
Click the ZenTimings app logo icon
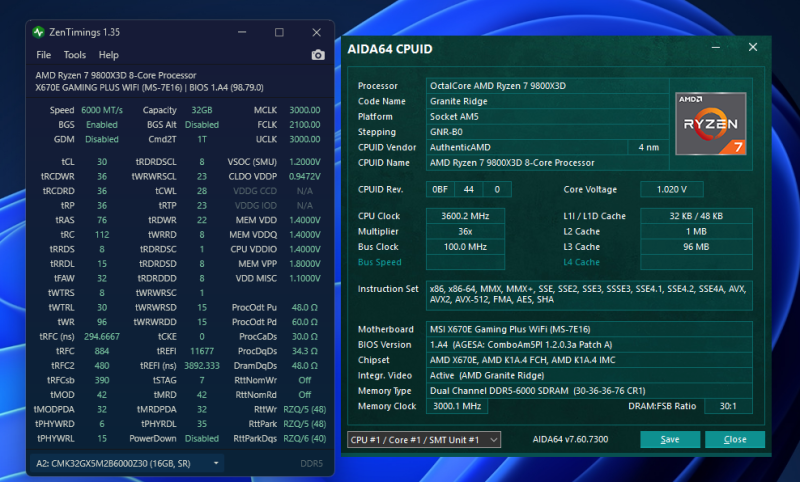coord(38,32)
